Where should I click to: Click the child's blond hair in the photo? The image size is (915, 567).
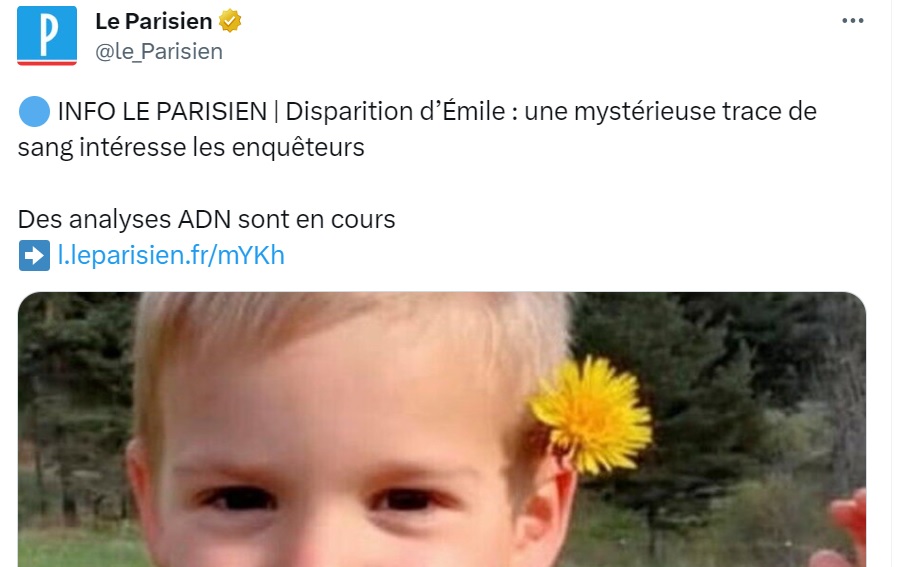pyautogui.click(x=350, y=327)
